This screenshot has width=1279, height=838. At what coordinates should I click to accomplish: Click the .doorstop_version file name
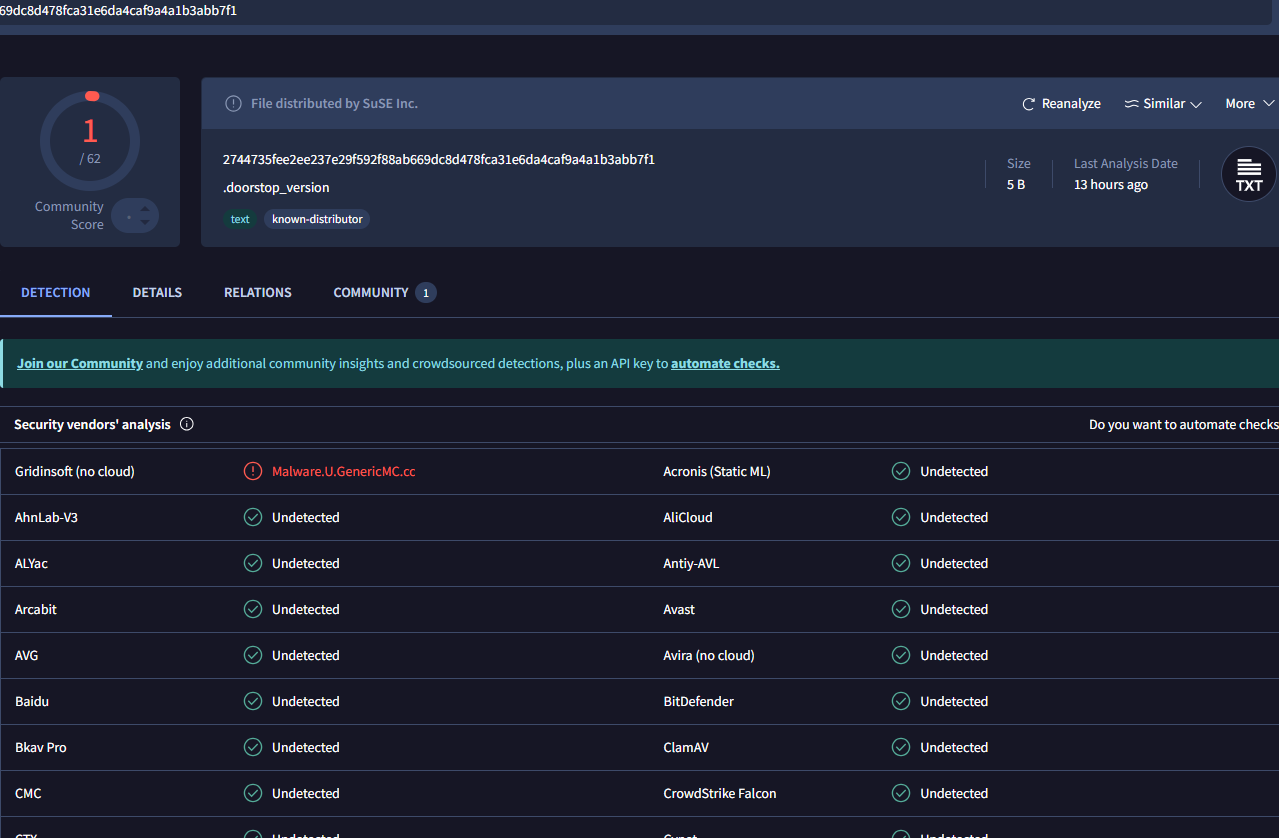point(276,188)
